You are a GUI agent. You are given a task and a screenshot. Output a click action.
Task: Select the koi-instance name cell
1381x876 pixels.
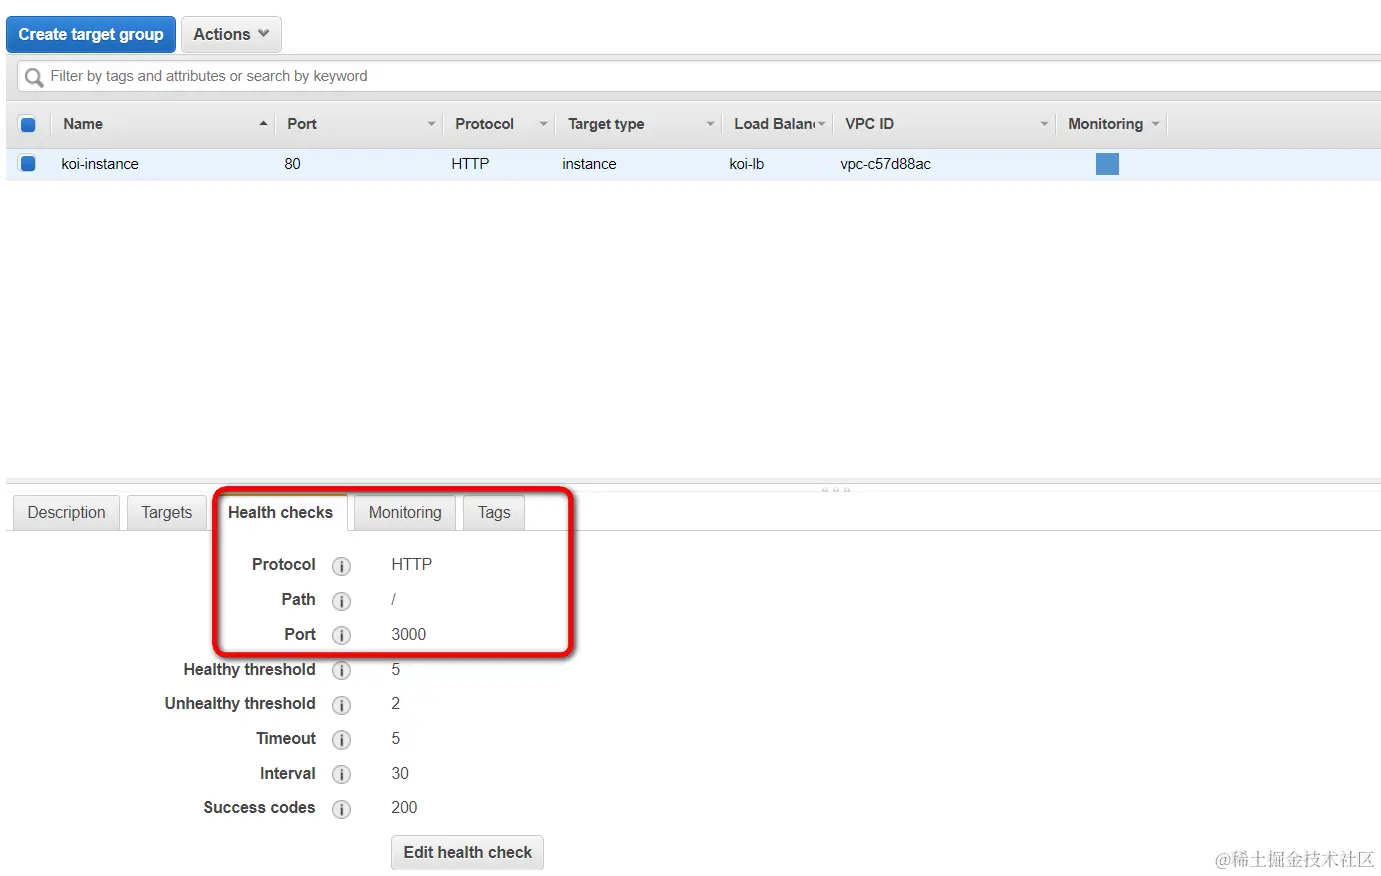coord(100,164)
